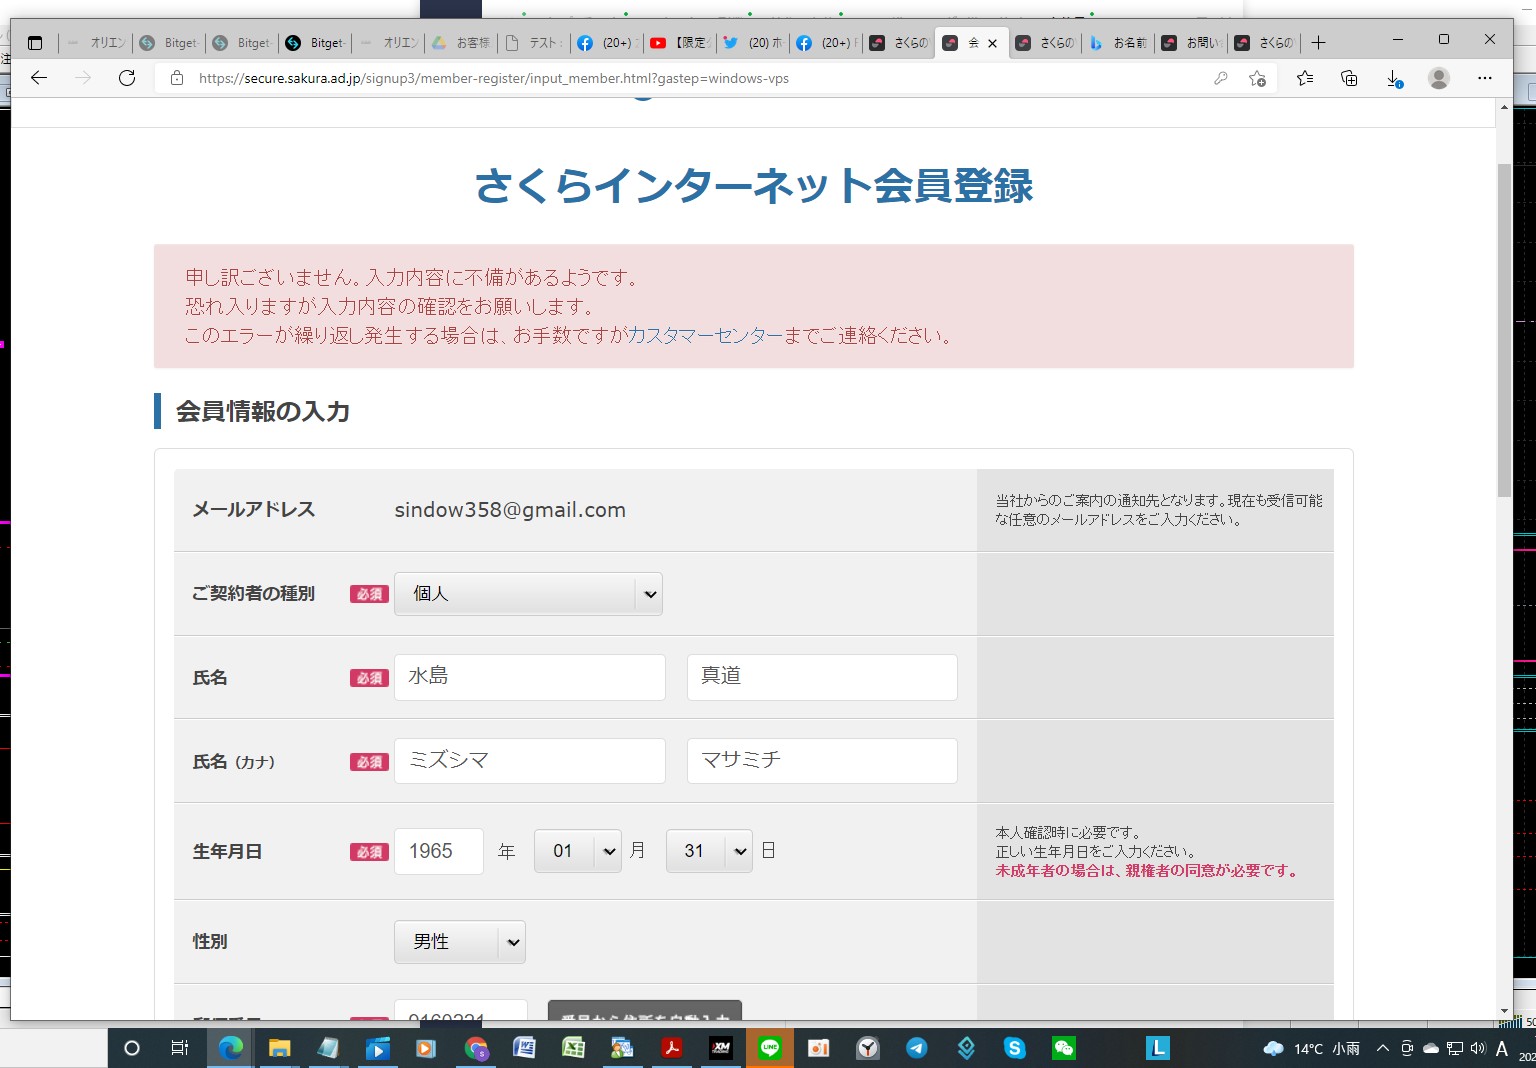Launch Google Chrome from the taskbar

476,1048
